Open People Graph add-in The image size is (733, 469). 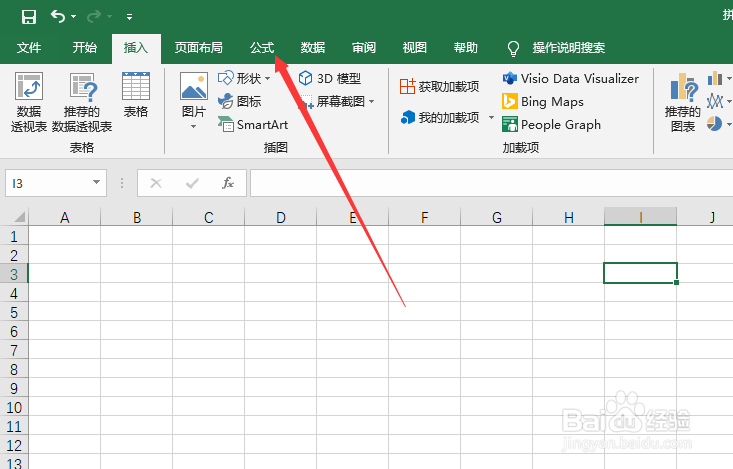coord(551,125)
